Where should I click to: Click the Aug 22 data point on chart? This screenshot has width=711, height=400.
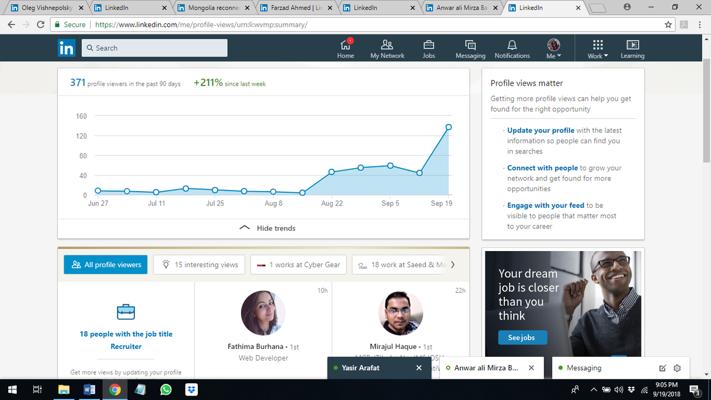point(331,172)
